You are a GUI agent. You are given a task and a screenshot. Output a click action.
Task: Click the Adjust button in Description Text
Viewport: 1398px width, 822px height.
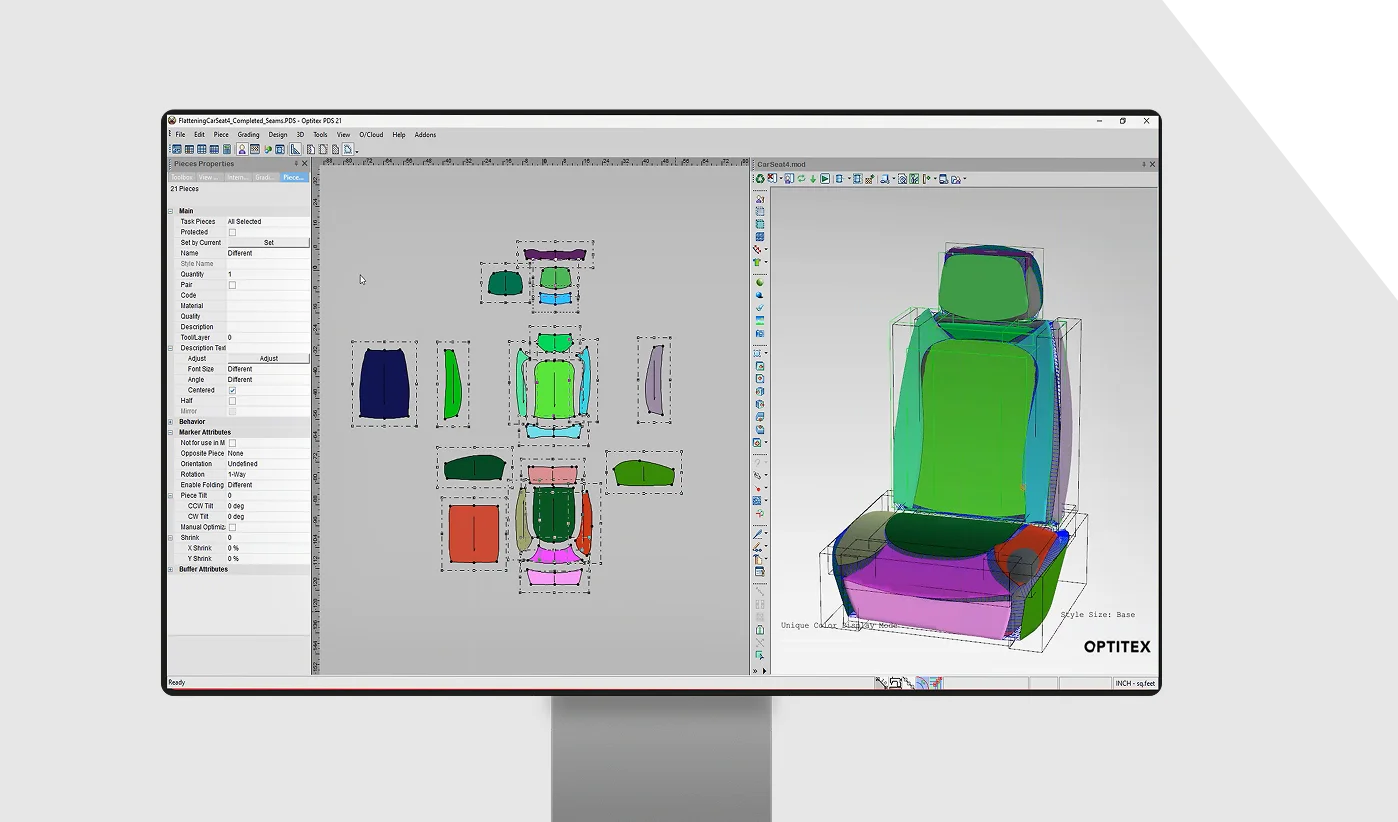267,358
